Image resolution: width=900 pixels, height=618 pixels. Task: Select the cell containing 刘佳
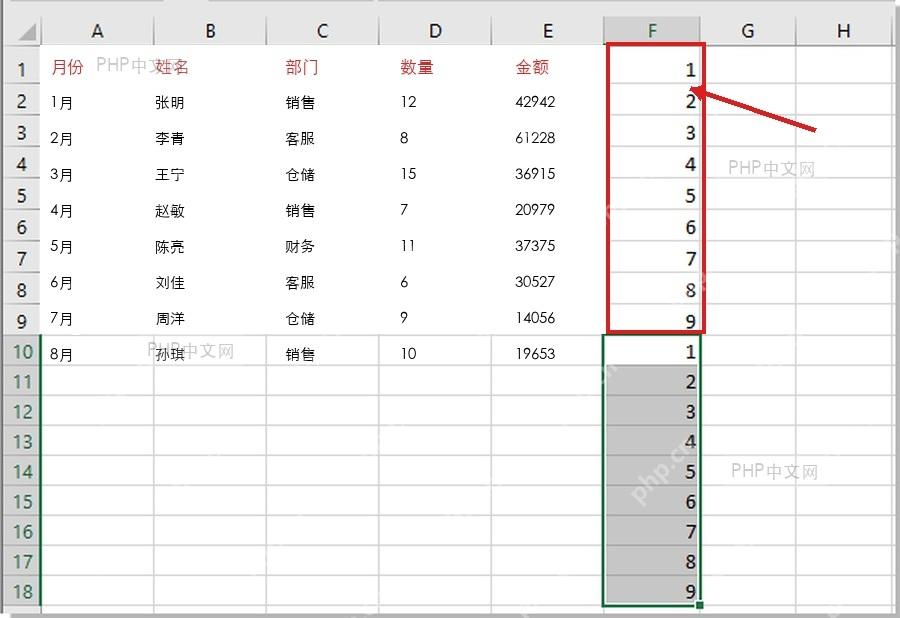[170, 282]
